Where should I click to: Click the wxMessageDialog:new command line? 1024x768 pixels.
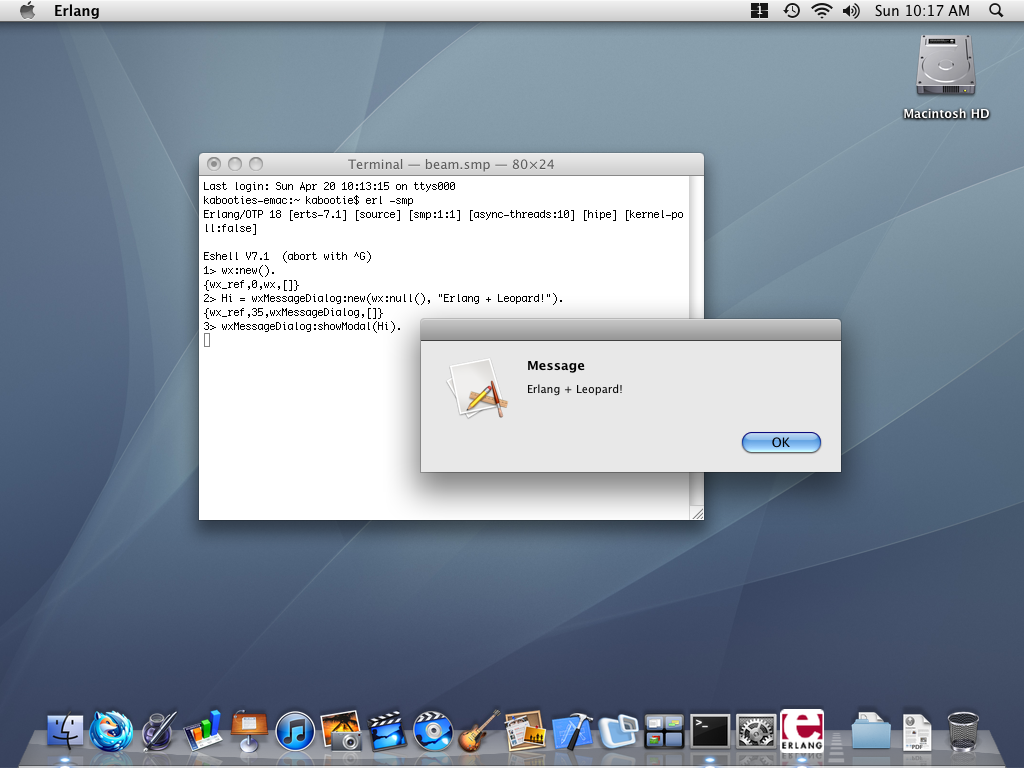coord(383,298)
